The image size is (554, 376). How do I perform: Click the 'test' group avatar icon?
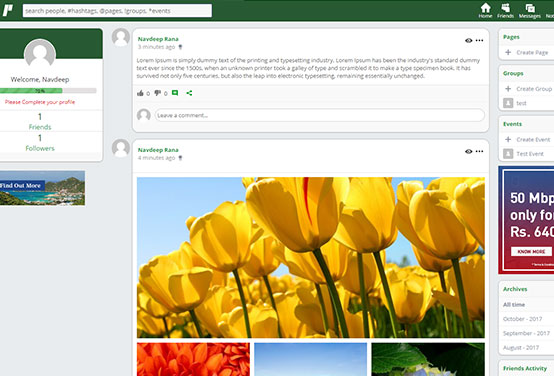click(508, 103)
